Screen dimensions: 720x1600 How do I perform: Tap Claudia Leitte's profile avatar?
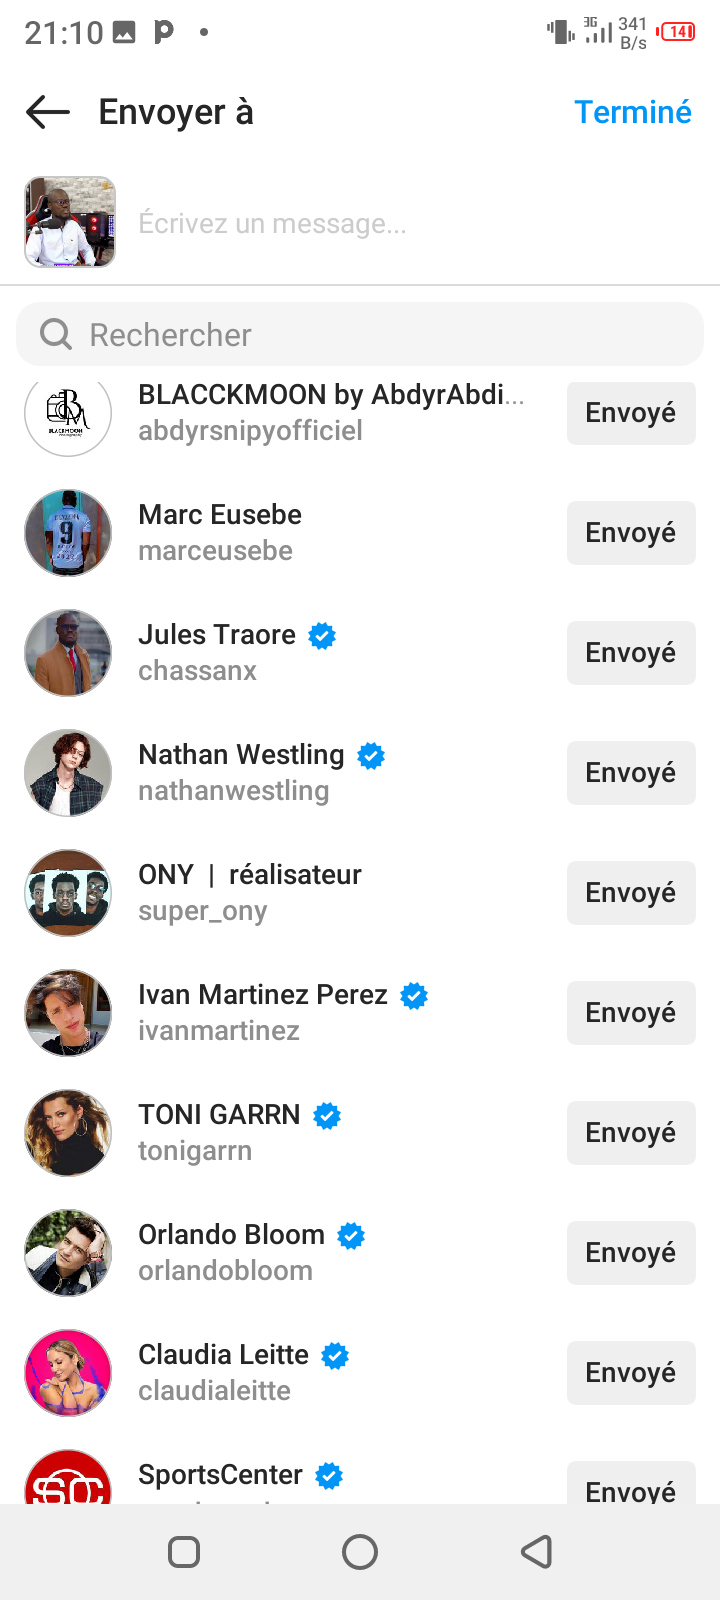(68, 1373)
